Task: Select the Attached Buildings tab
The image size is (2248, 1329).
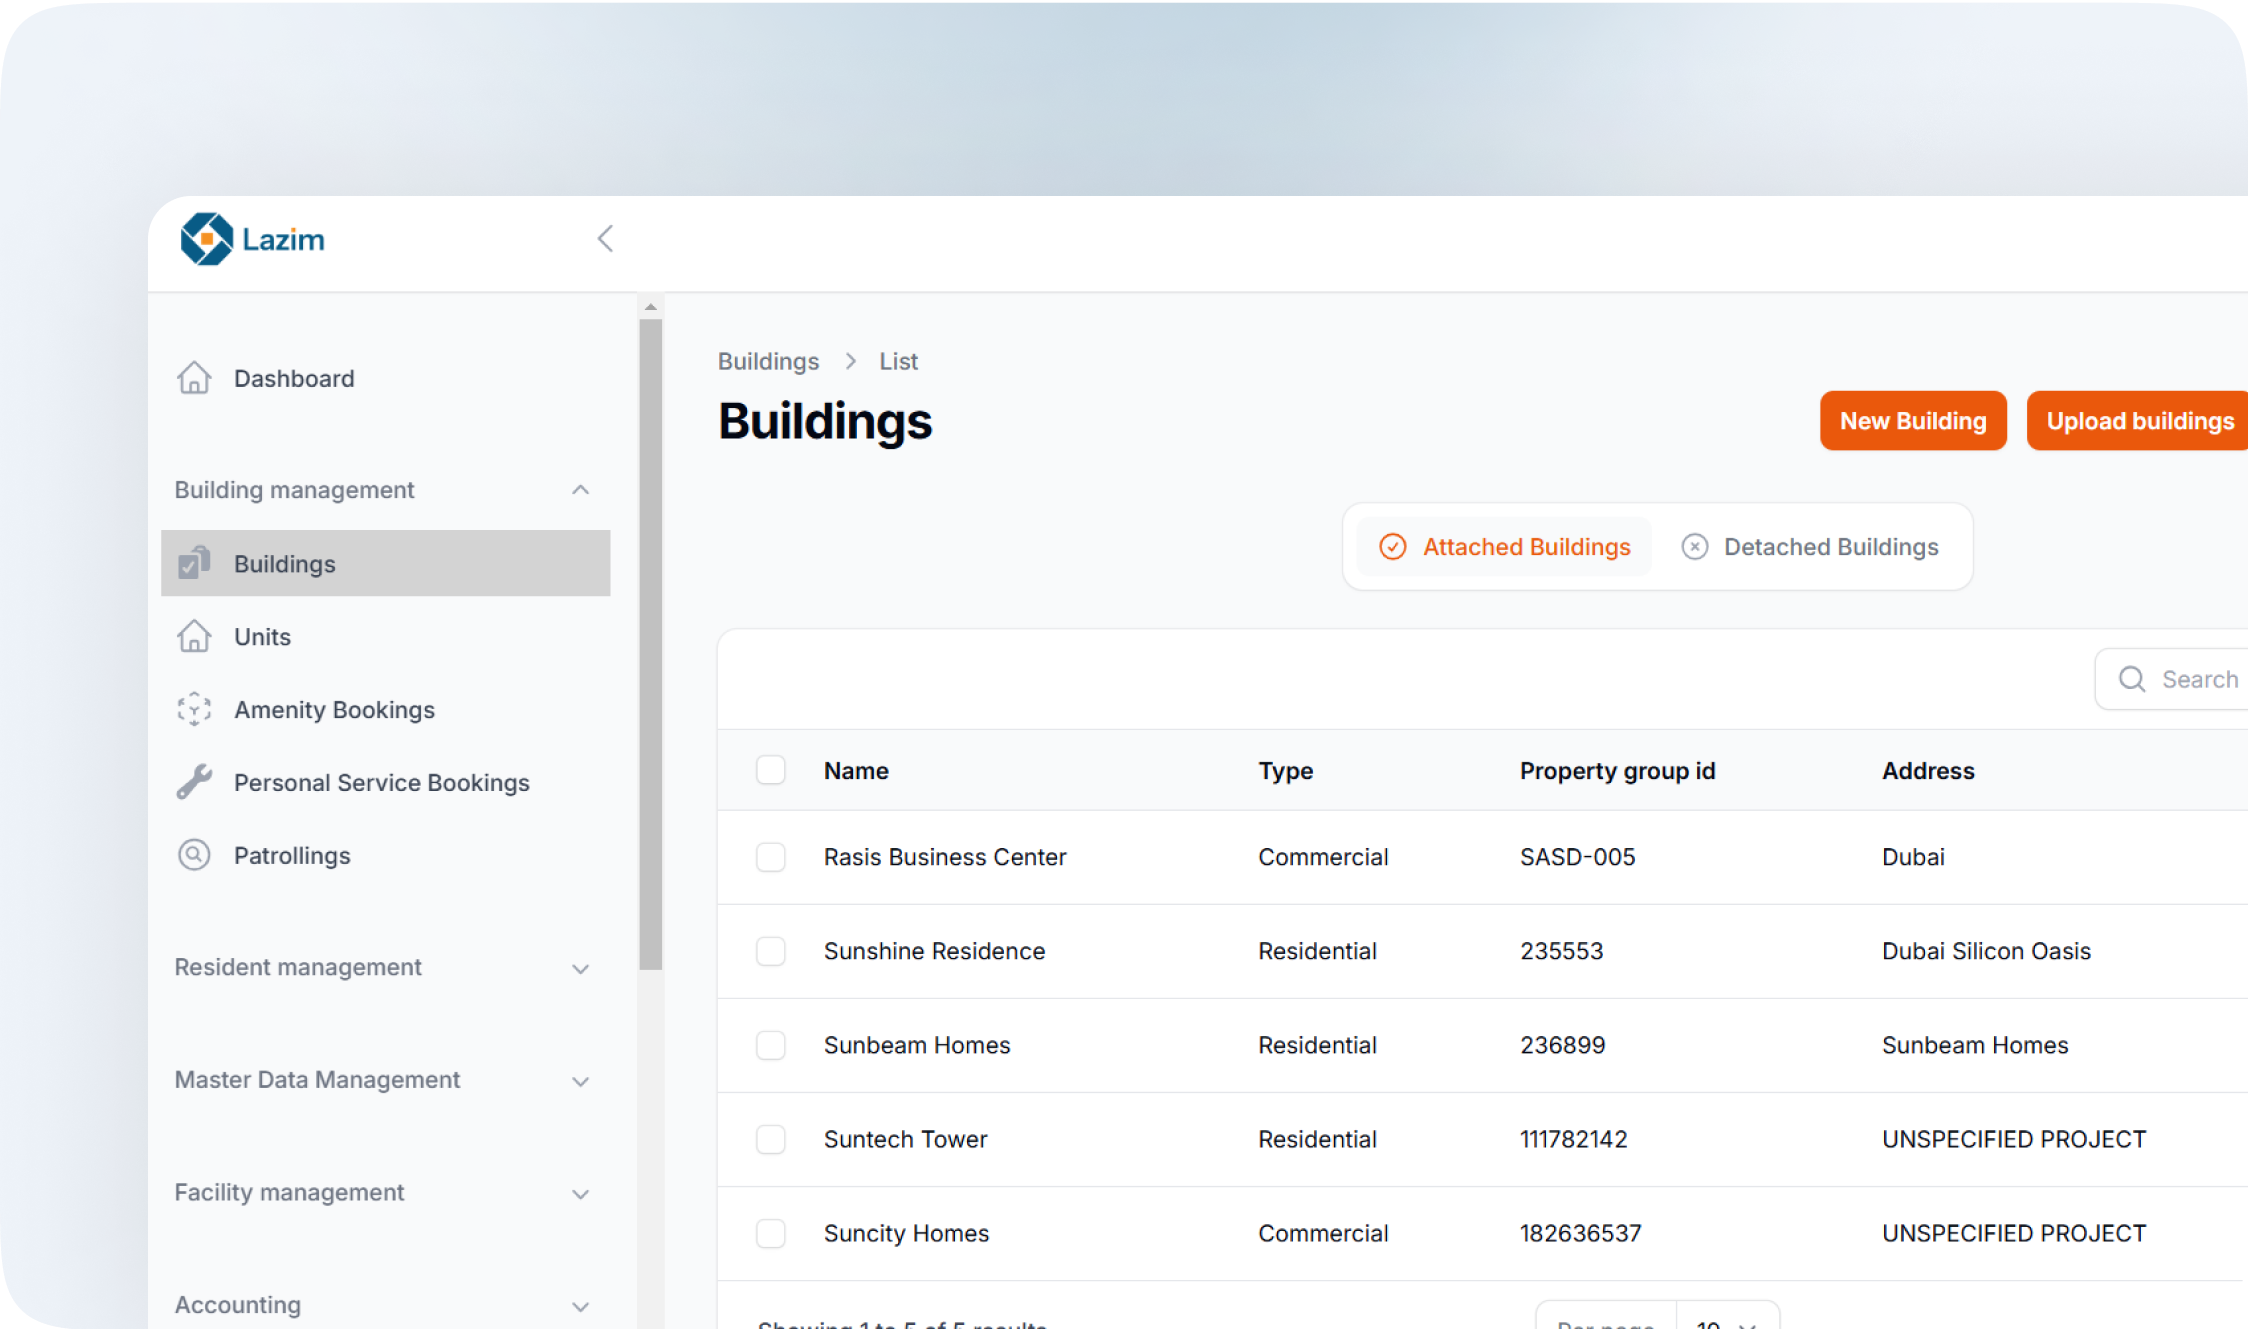Action: coord(1505,547)
